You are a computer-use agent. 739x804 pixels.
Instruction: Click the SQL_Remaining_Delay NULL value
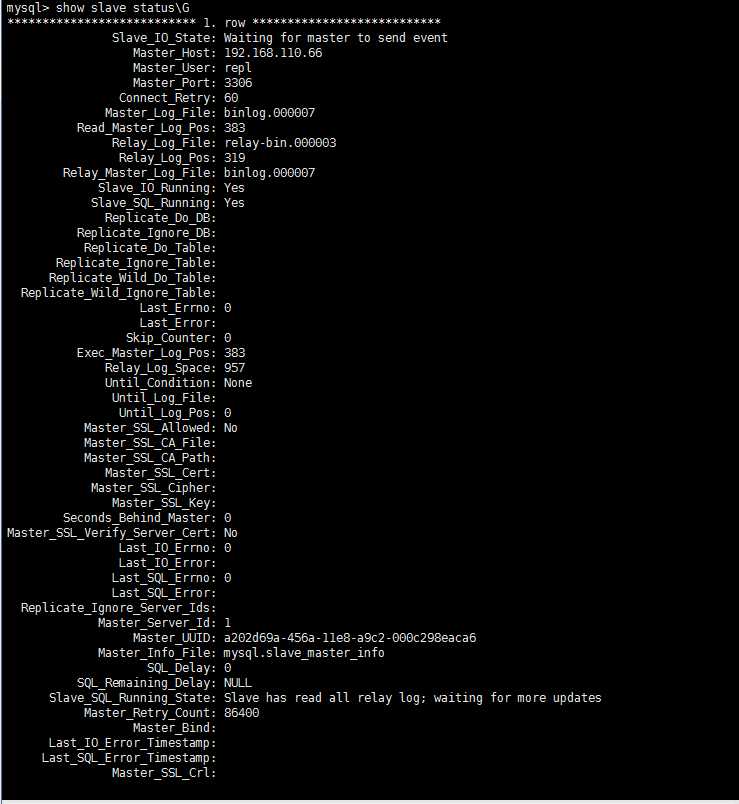(x=238, y=683)
